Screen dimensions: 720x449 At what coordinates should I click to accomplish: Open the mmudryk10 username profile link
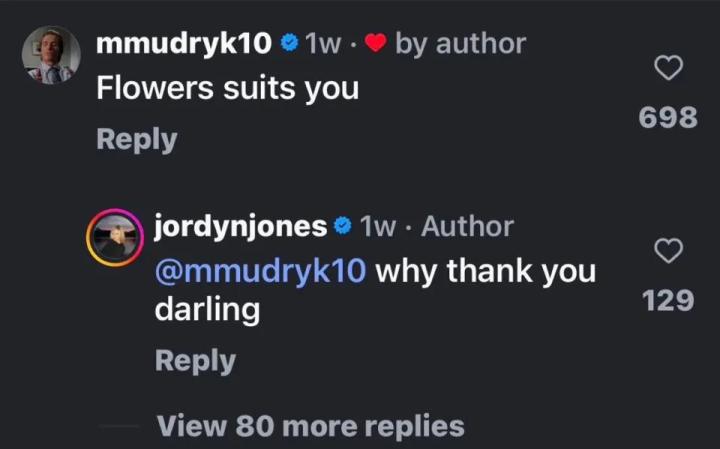point(184,44)
